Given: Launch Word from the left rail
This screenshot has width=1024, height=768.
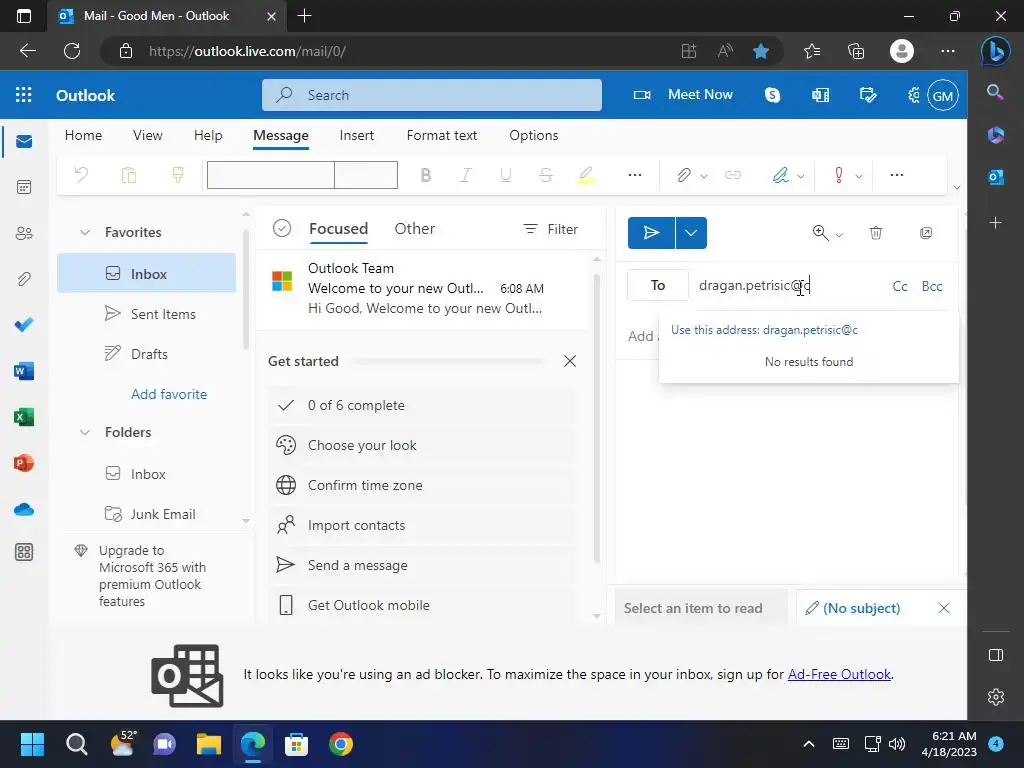Looking at the screenshot, I should tap(24, 371).
